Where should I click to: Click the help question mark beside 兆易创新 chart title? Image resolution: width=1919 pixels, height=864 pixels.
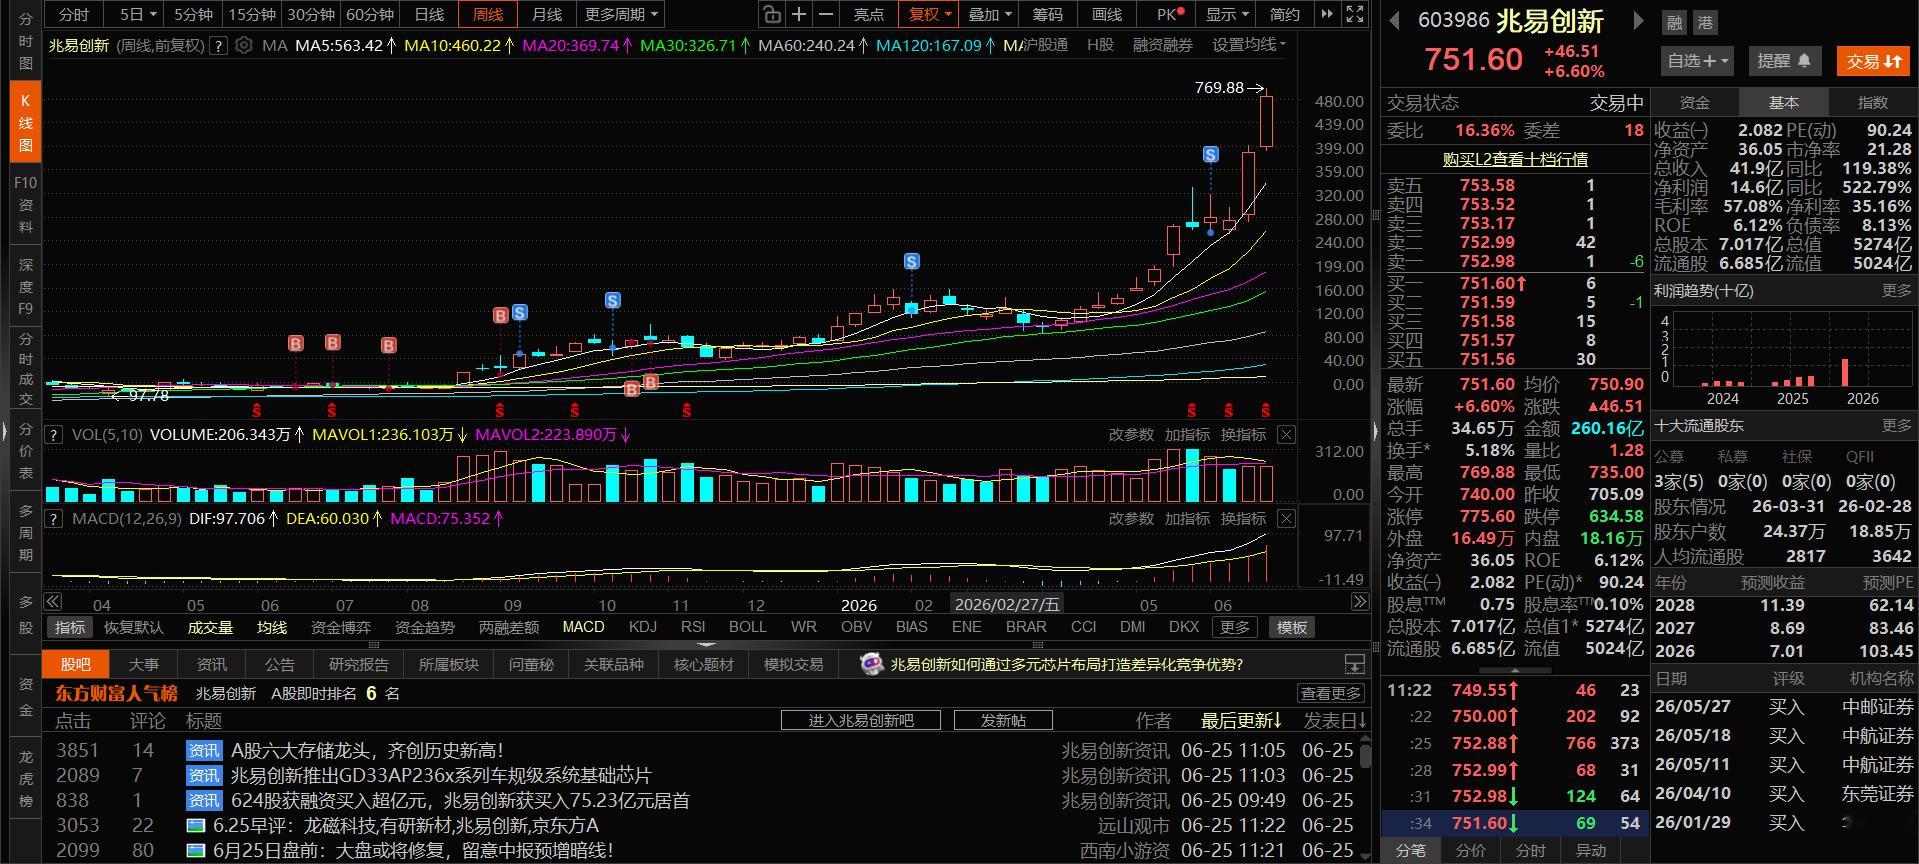[x=218, y=45]
